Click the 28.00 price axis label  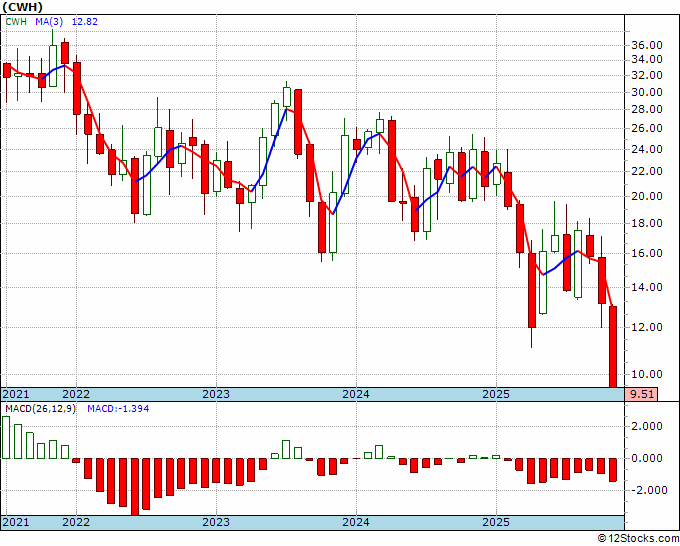pyautogui.click(x=647, y=109)
